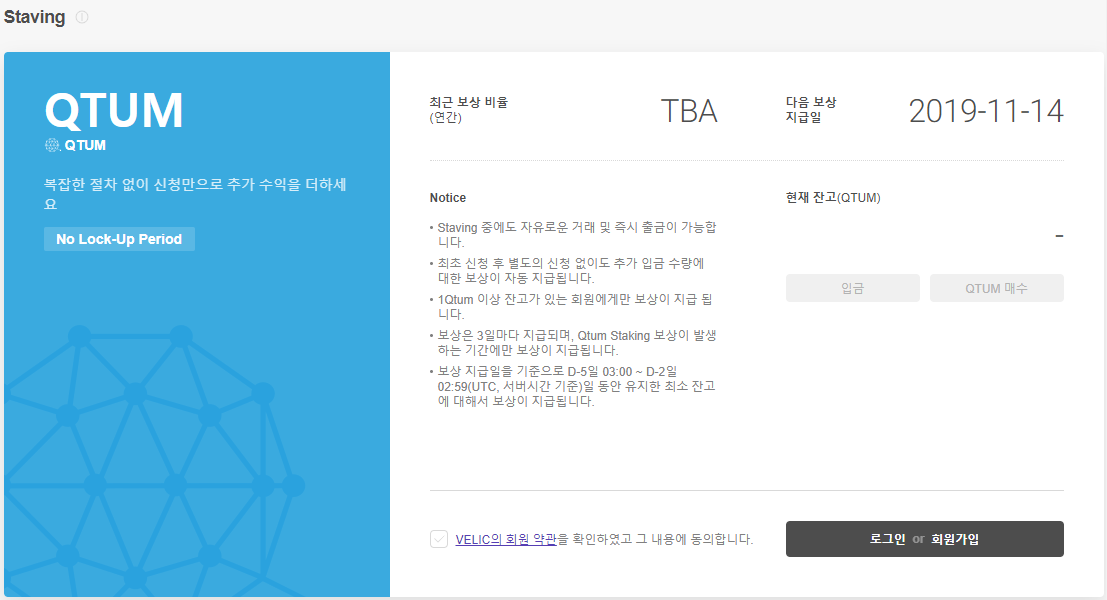Image resolution: width=1107 pixels, height=600 pixels.
Task: Click notice about 보상은 3일마다 지급
Action: 573,342
